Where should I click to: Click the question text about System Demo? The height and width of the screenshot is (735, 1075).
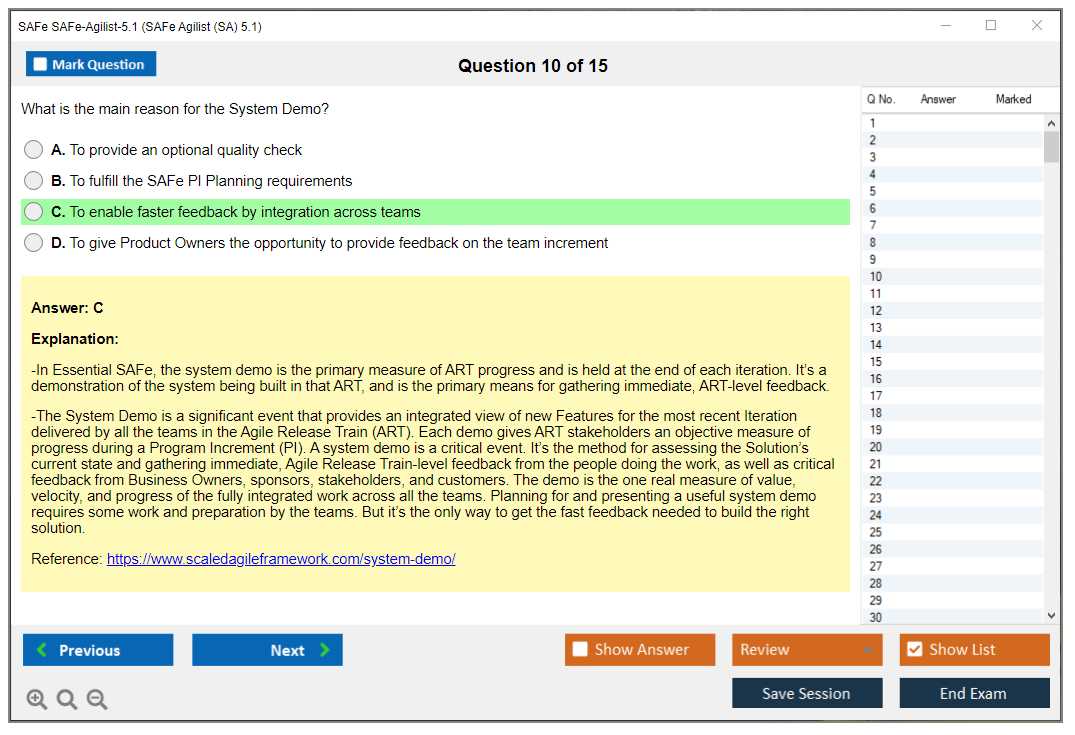175,109
